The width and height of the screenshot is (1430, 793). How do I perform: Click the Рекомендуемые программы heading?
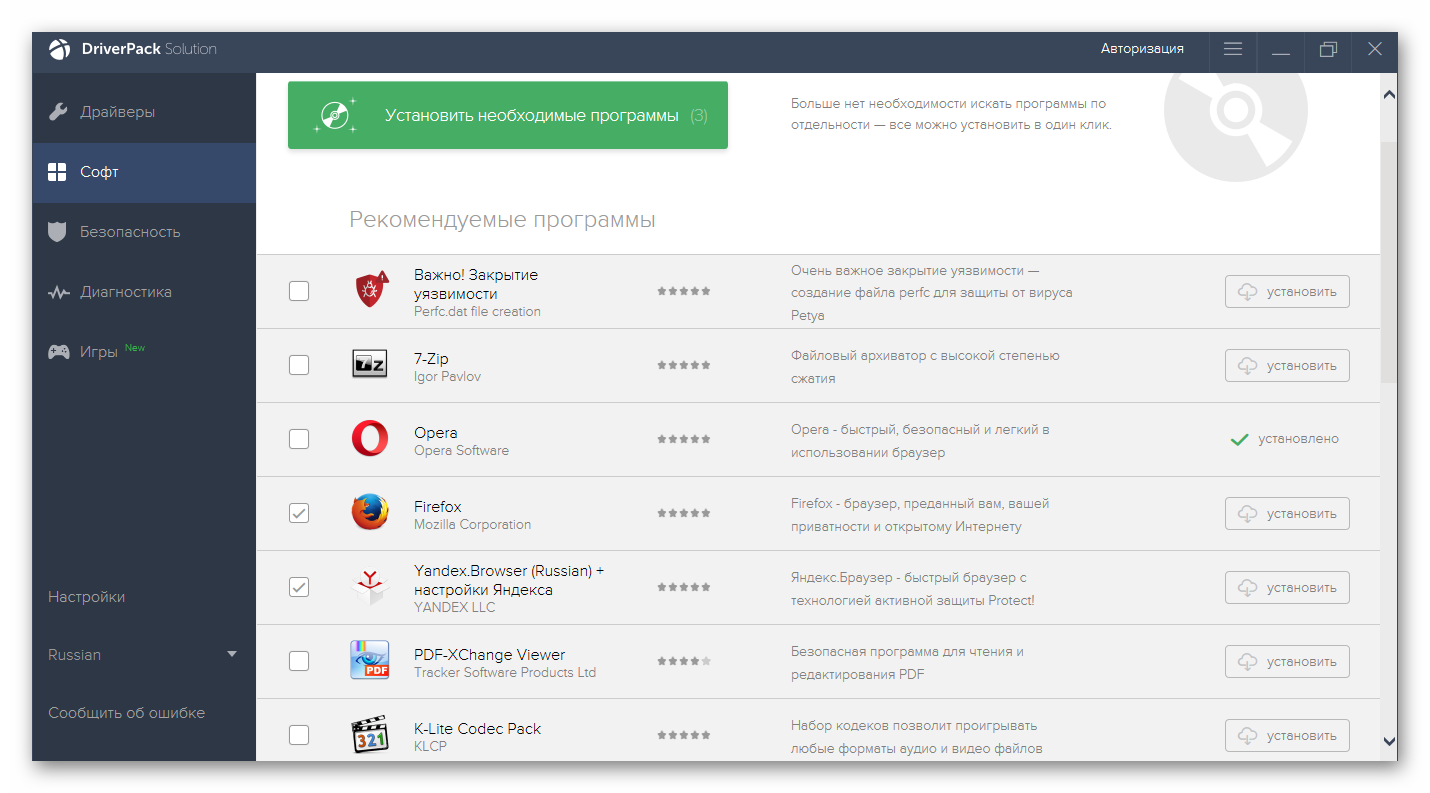point(502,220)
